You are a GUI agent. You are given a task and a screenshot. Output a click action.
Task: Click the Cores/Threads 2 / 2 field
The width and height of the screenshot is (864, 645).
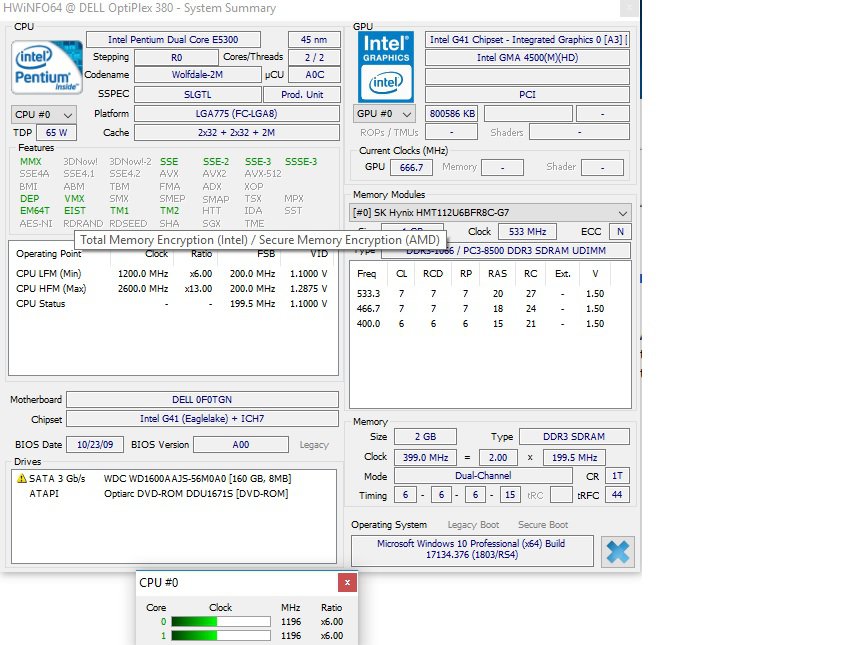(314, 57)
